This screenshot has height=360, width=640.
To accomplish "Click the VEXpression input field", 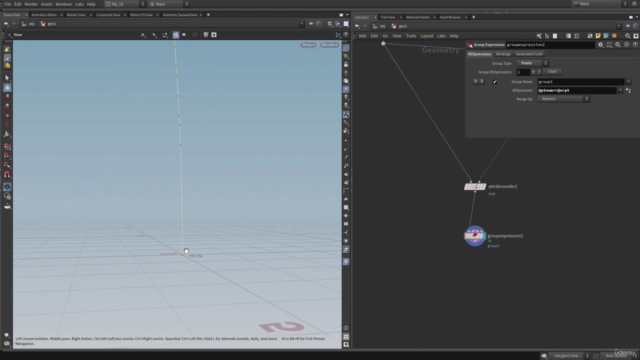I will 577,90.
